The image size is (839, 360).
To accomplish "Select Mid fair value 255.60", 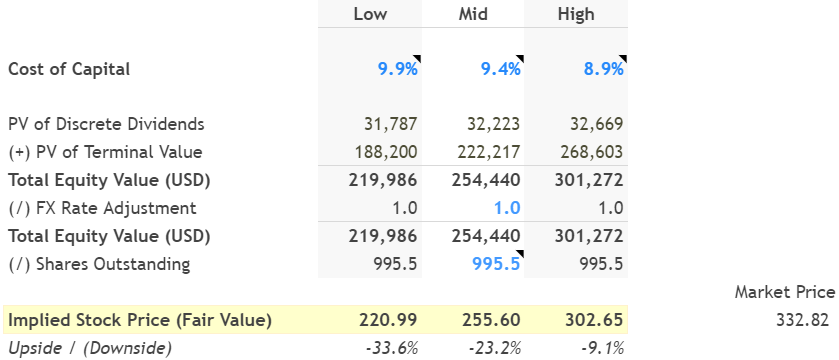I will click(491, 320).
